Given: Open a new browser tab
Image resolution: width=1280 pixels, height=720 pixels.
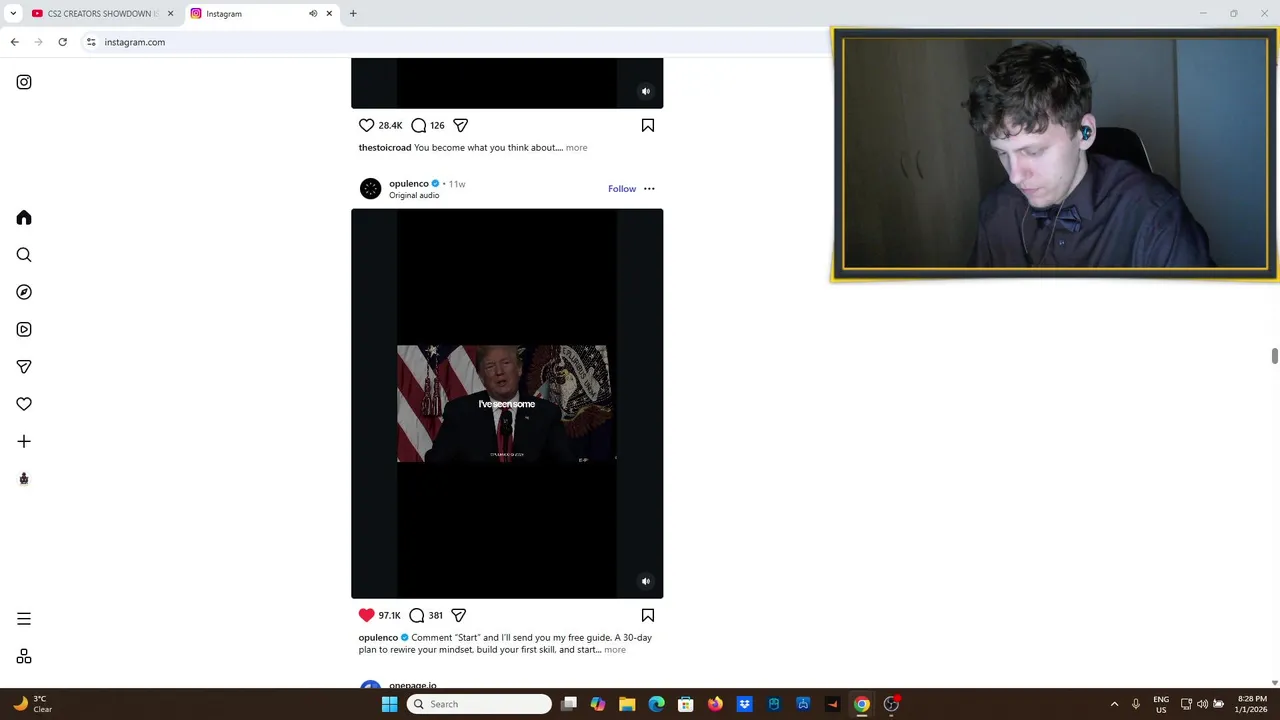Looking at the screenshot, I should coord(353,14).
